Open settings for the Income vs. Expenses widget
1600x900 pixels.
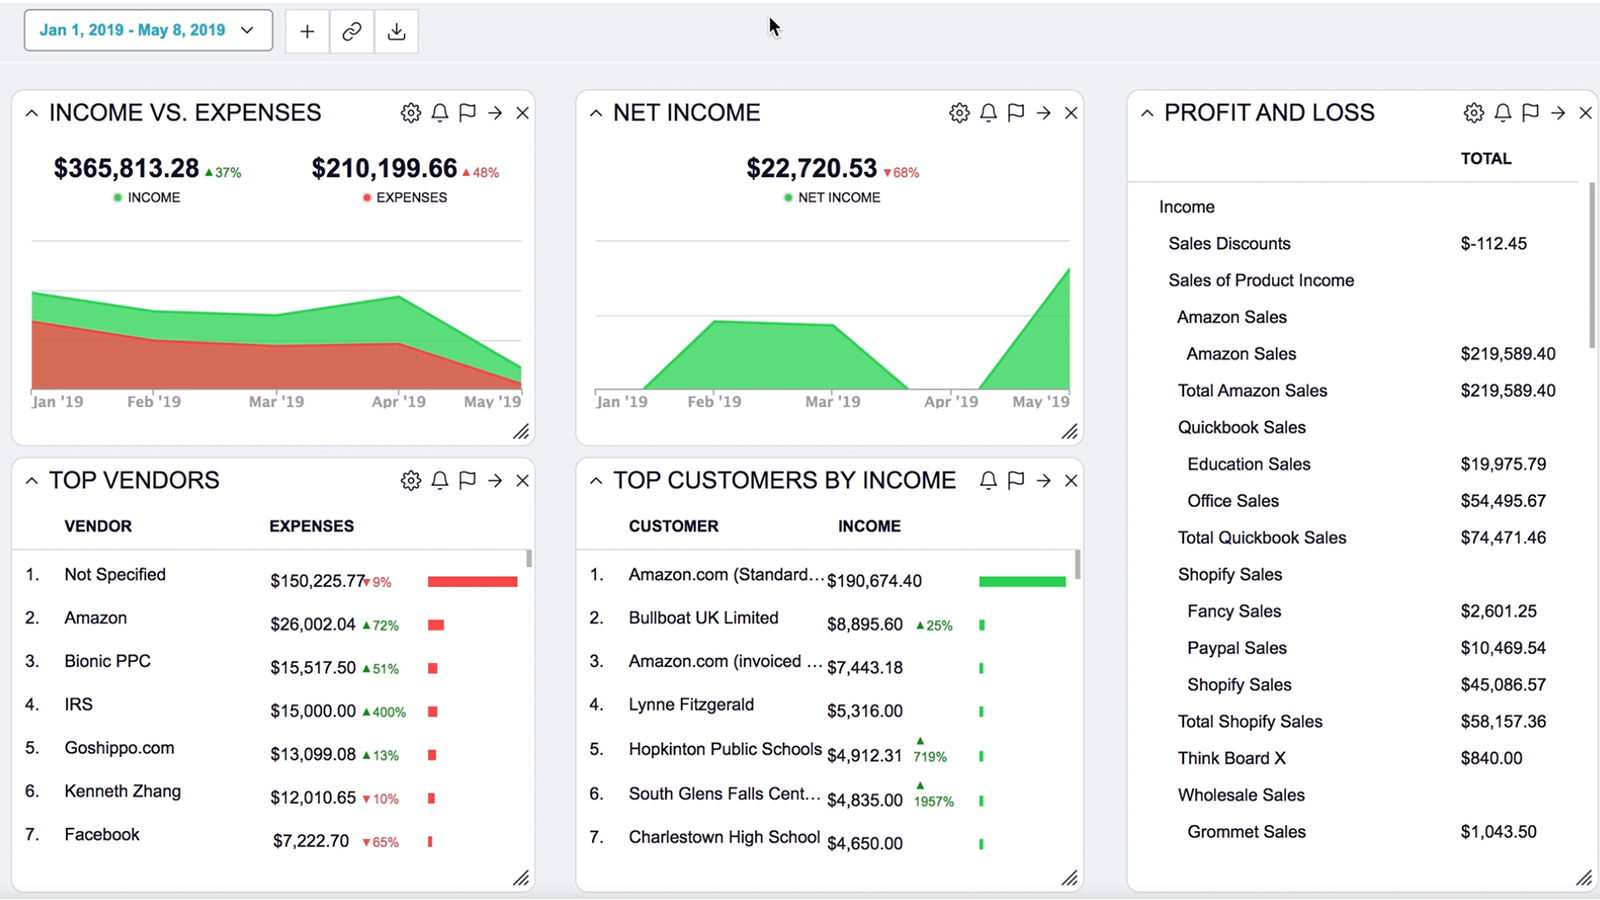pos(411,113)
